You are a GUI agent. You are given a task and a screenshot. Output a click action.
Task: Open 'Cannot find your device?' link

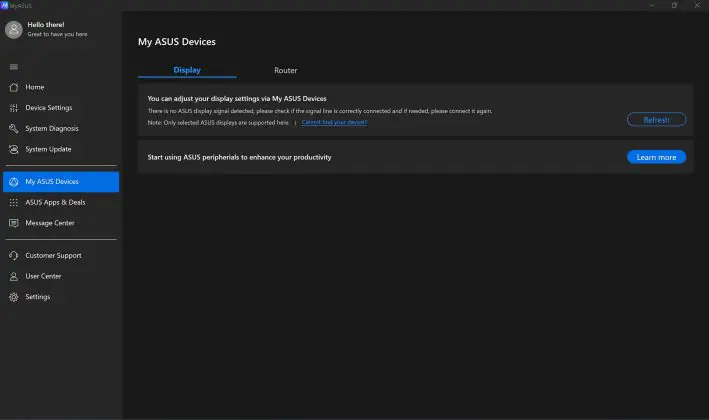pos(334,123)
